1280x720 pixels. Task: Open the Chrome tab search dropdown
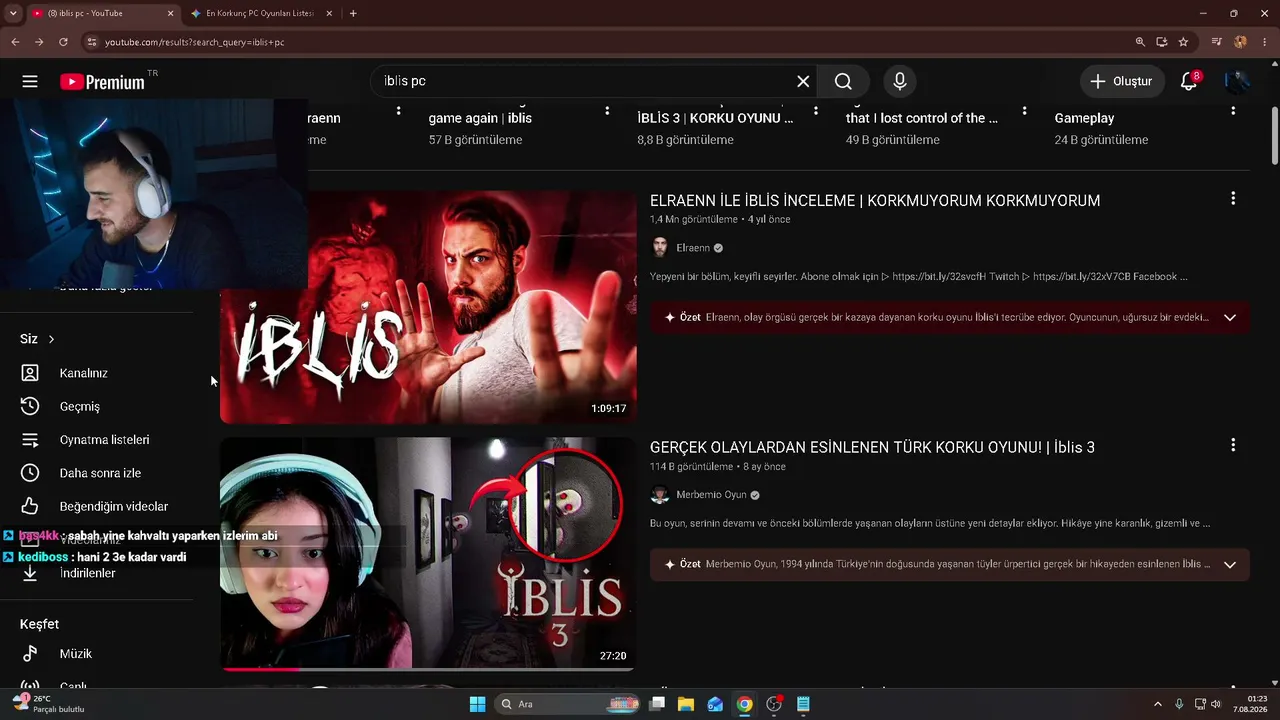coord(13,13)
